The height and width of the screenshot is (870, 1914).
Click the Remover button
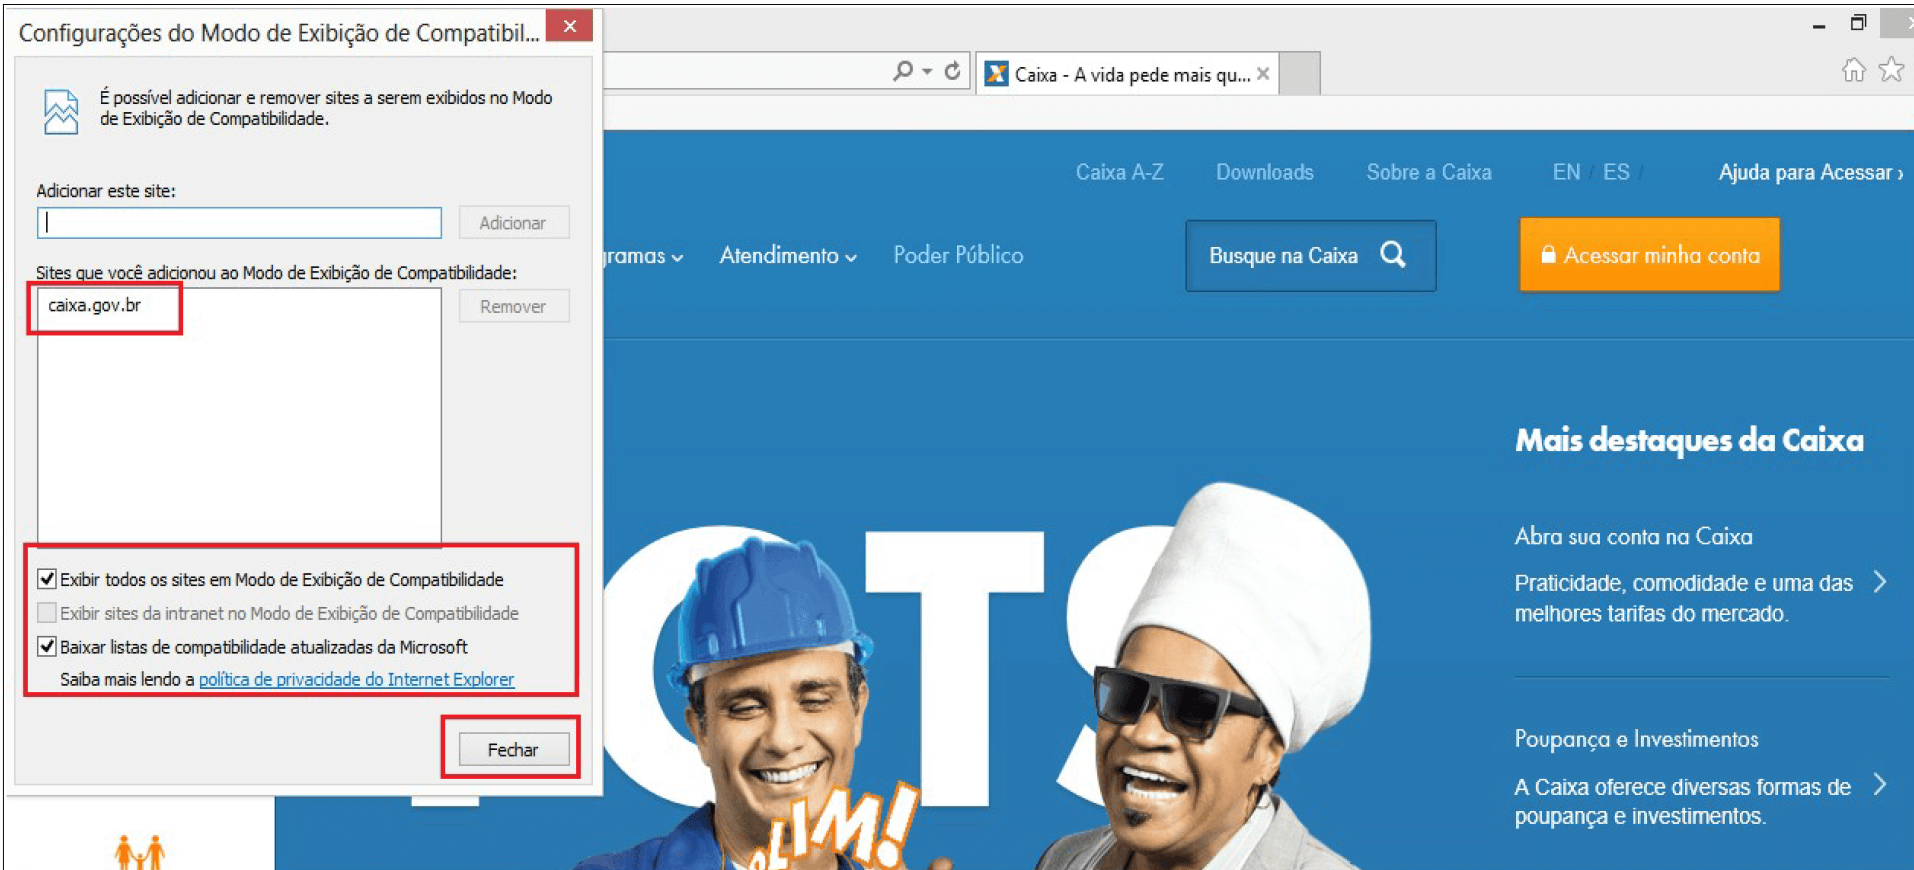click(x=514, y=306)
